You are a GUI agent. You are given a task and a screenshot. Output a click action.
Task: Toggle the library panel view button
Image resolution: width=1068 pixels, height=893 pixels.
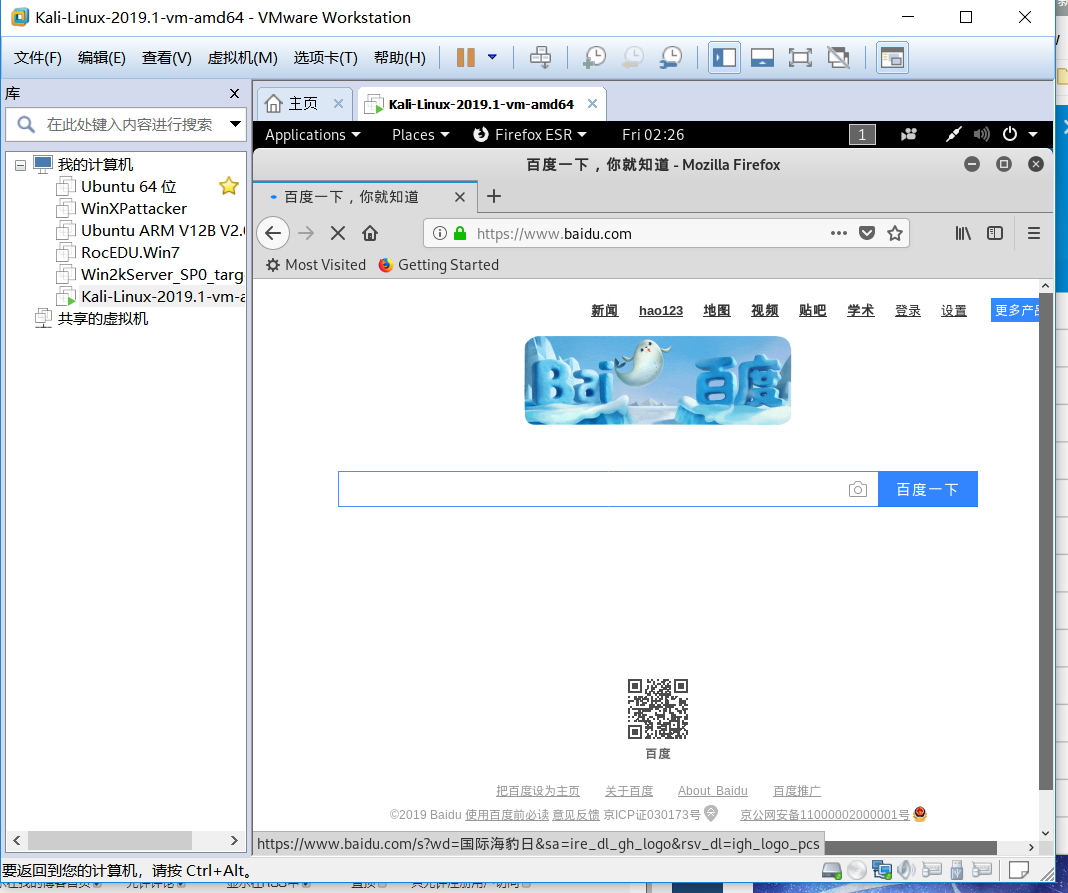click(724, 58)
